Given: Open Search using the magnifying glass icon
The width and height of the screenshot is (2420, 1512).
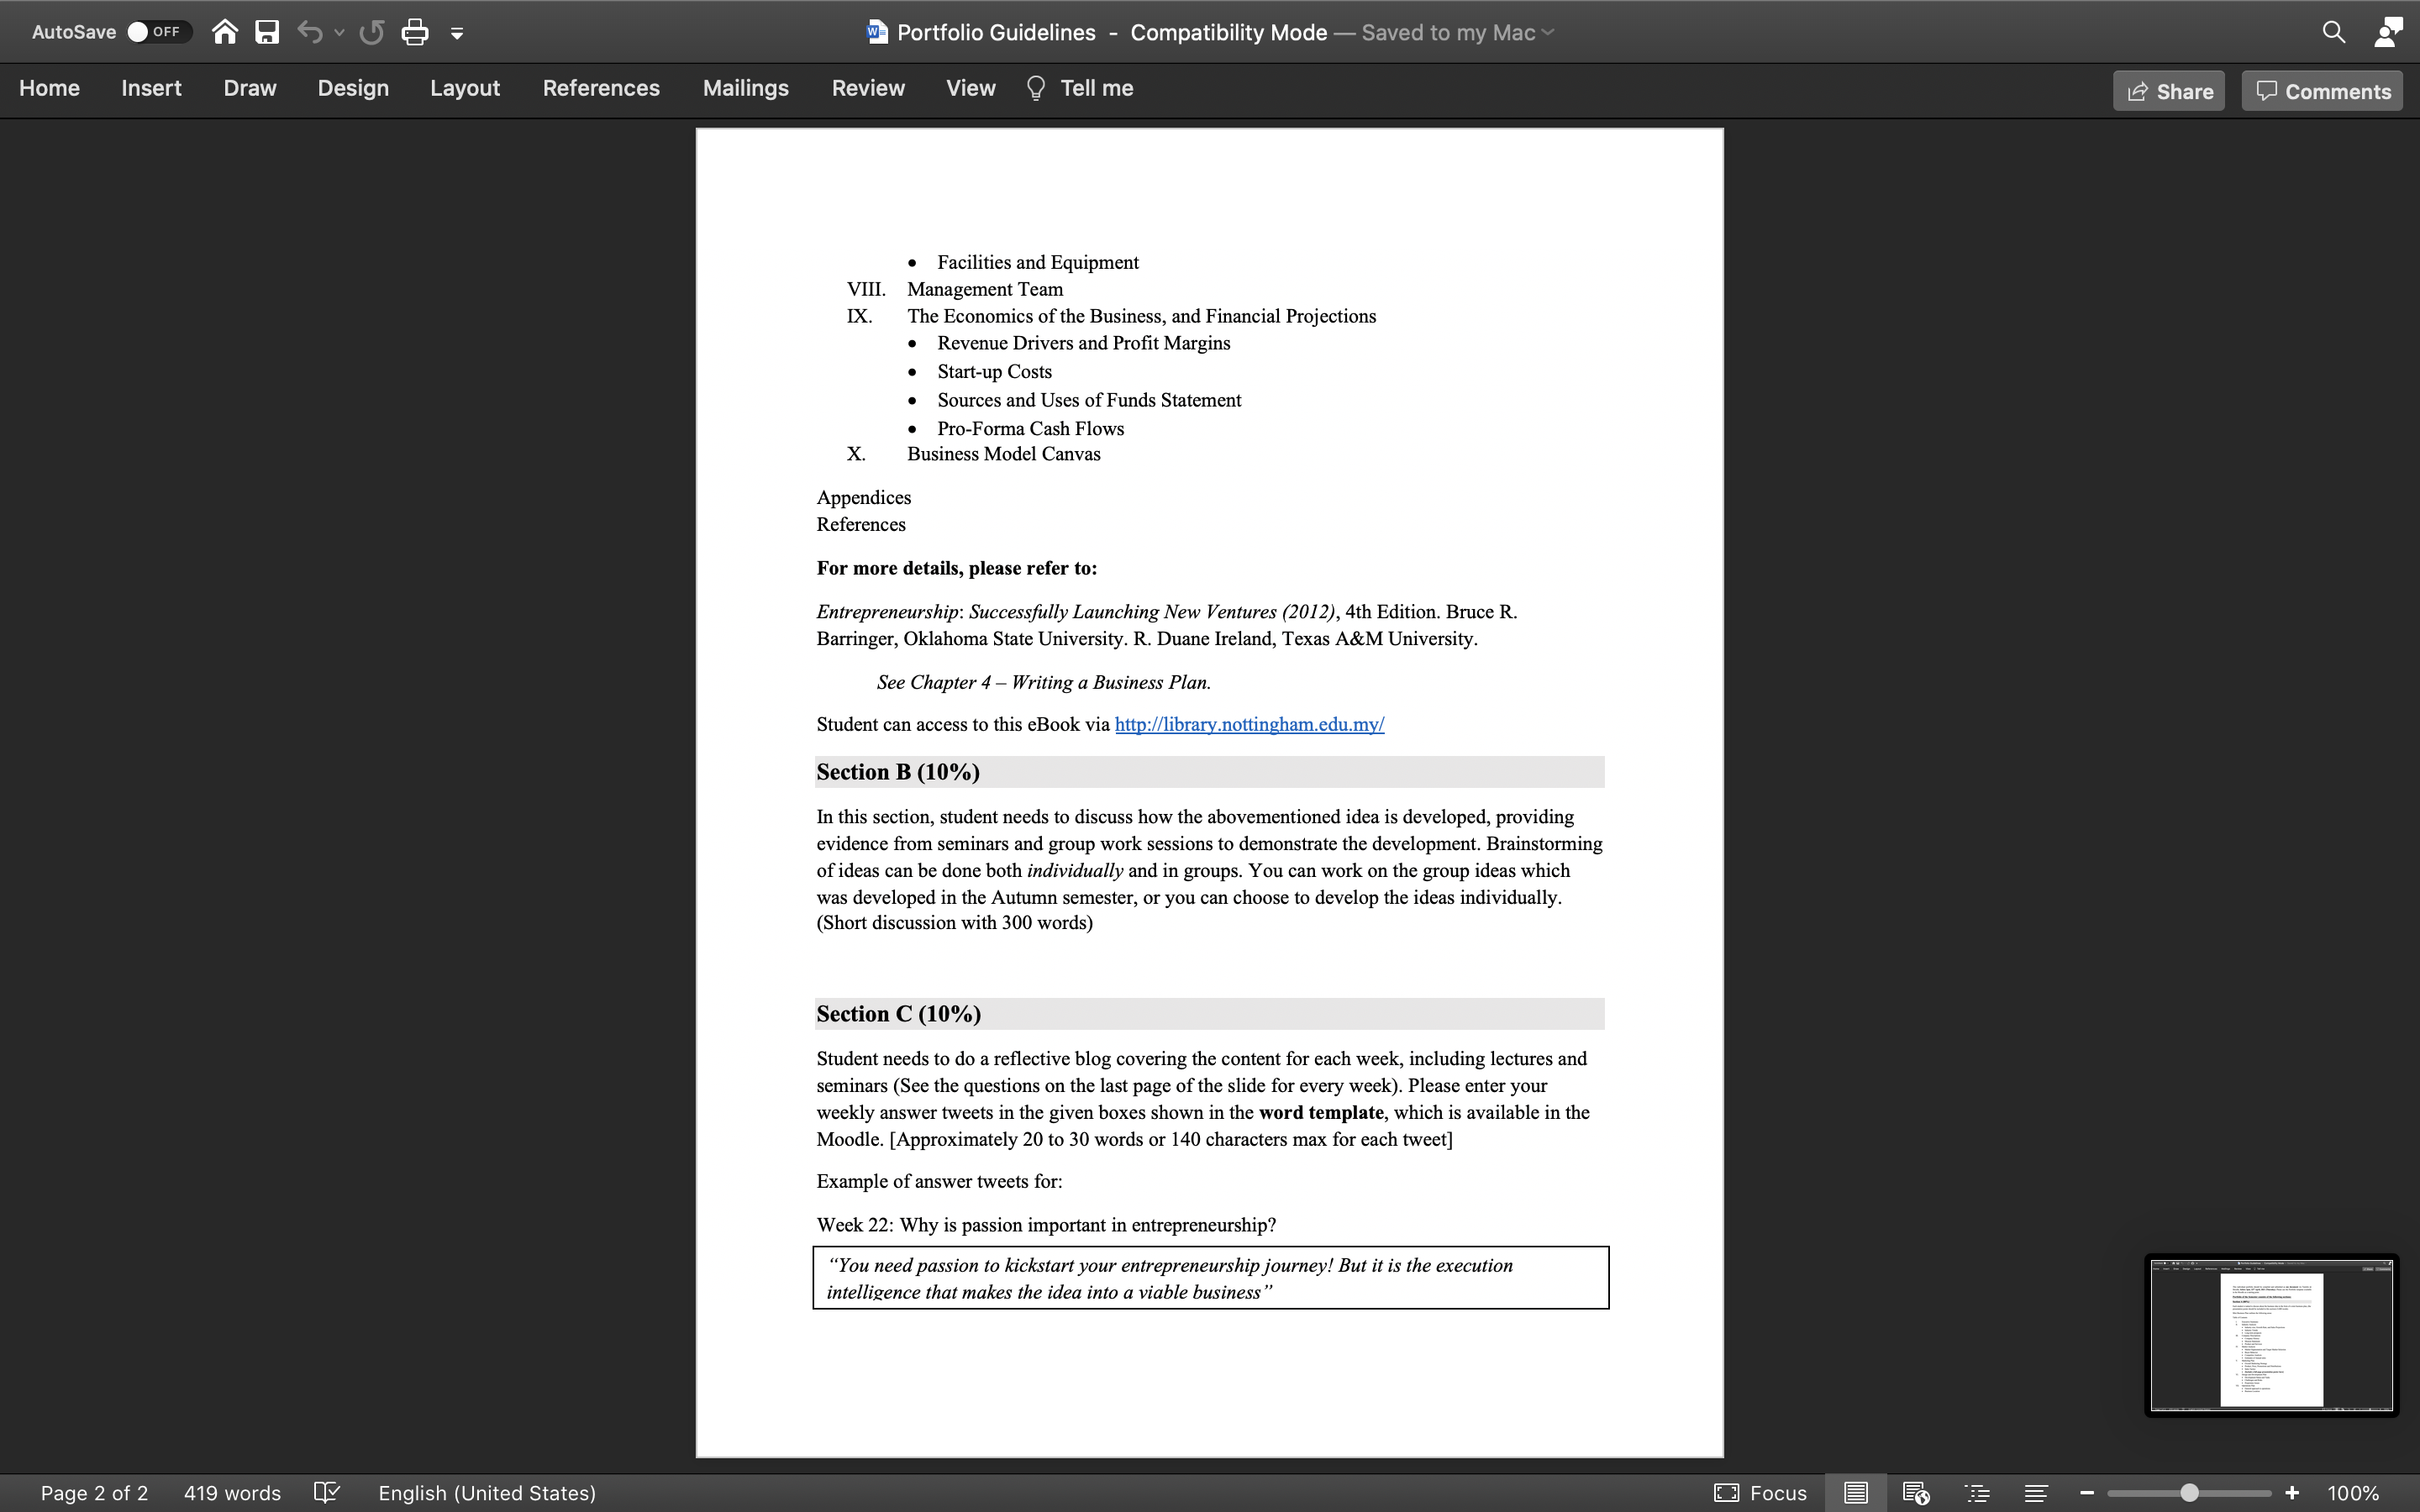Looking at the screenshot, I should point(2334,32).
